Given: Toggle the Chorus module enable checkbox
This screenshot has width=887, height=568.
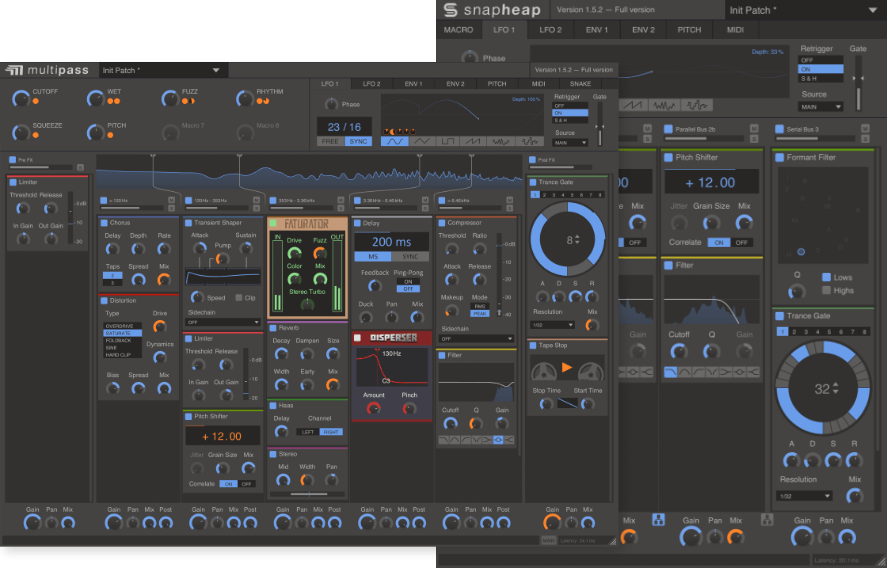Looking at the screenshot, I should pyautogui.click(x=103, y=222).
